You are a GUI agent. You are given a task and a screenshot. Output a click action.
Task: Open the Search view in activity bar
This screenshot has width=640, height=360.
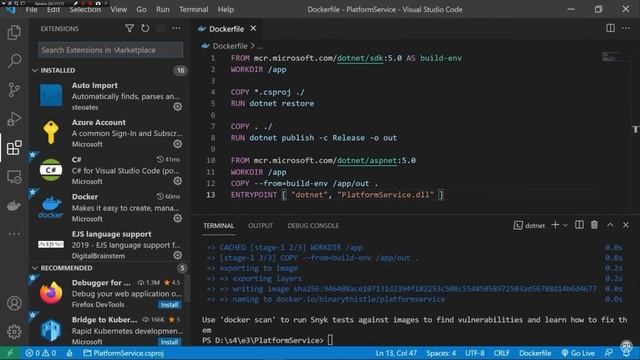pyautogui.click(x=14, y=61)
